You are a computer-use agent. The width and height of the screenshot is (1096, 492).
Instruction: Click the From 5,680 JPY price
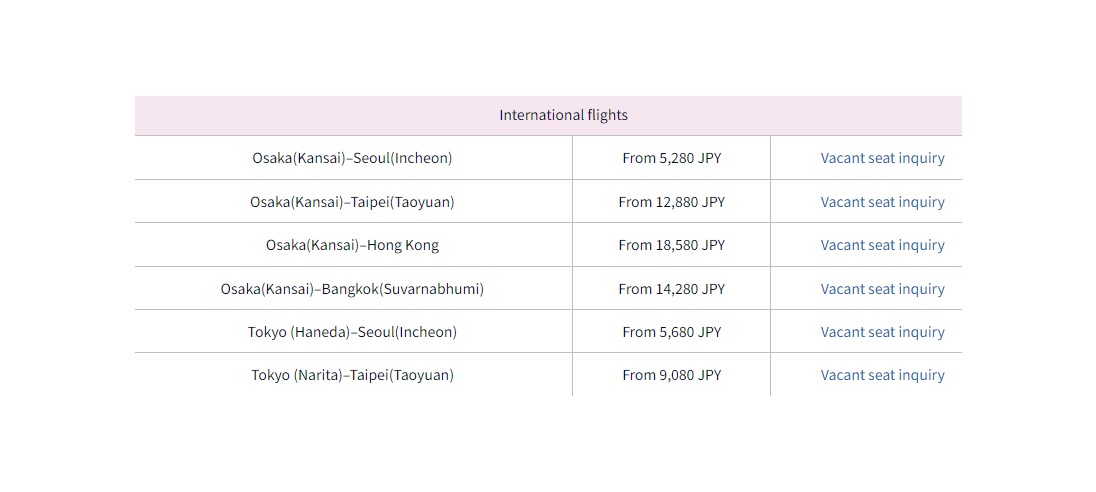[x=672, y=332]
